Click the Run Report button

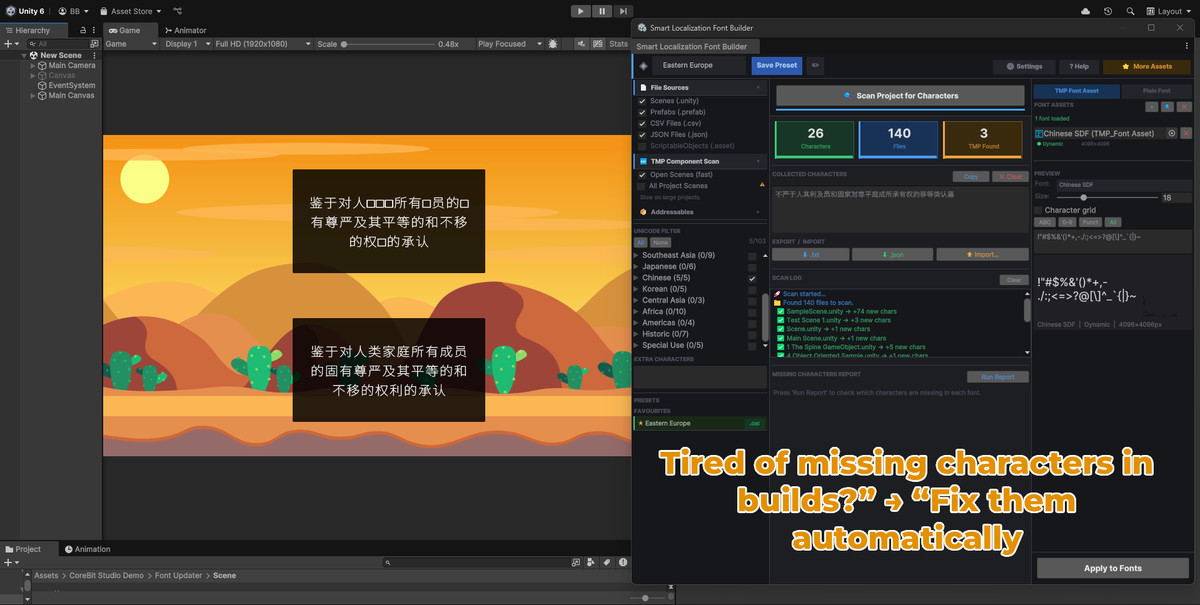[997, 377]
